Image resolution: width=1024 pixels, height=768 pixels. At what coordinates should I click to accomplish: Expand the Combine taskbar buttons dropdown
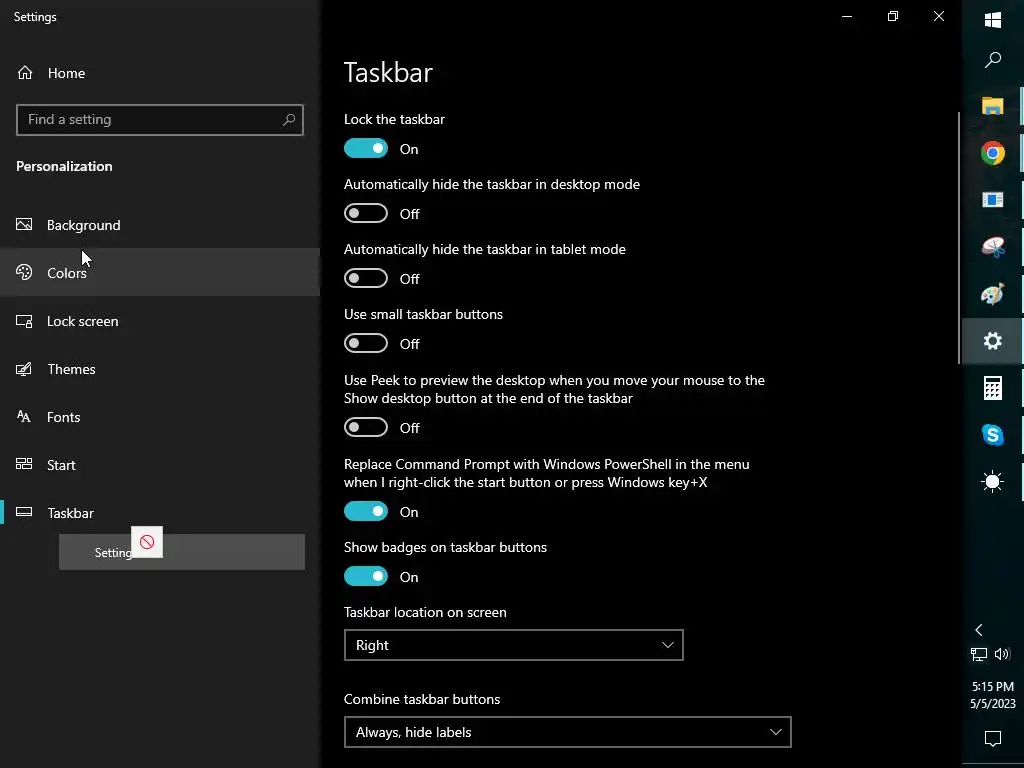coord(567,732)
